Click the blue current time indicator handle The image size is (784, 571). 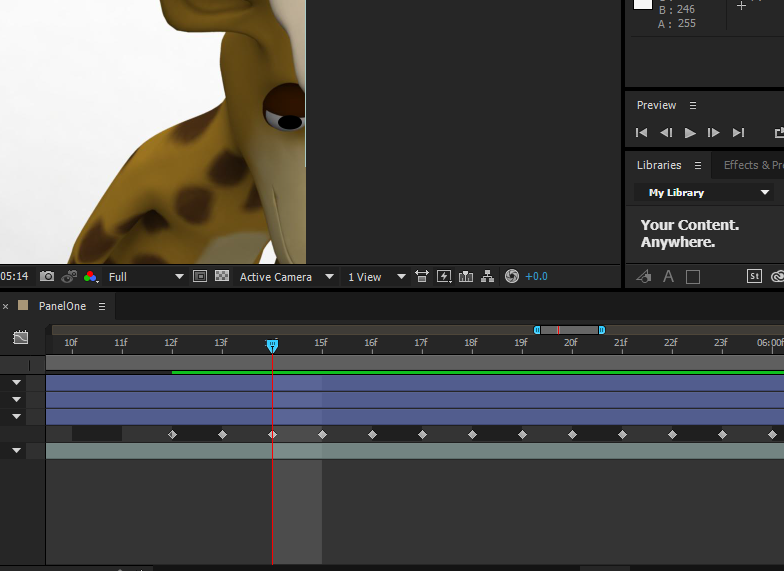(x=272, y=346)
